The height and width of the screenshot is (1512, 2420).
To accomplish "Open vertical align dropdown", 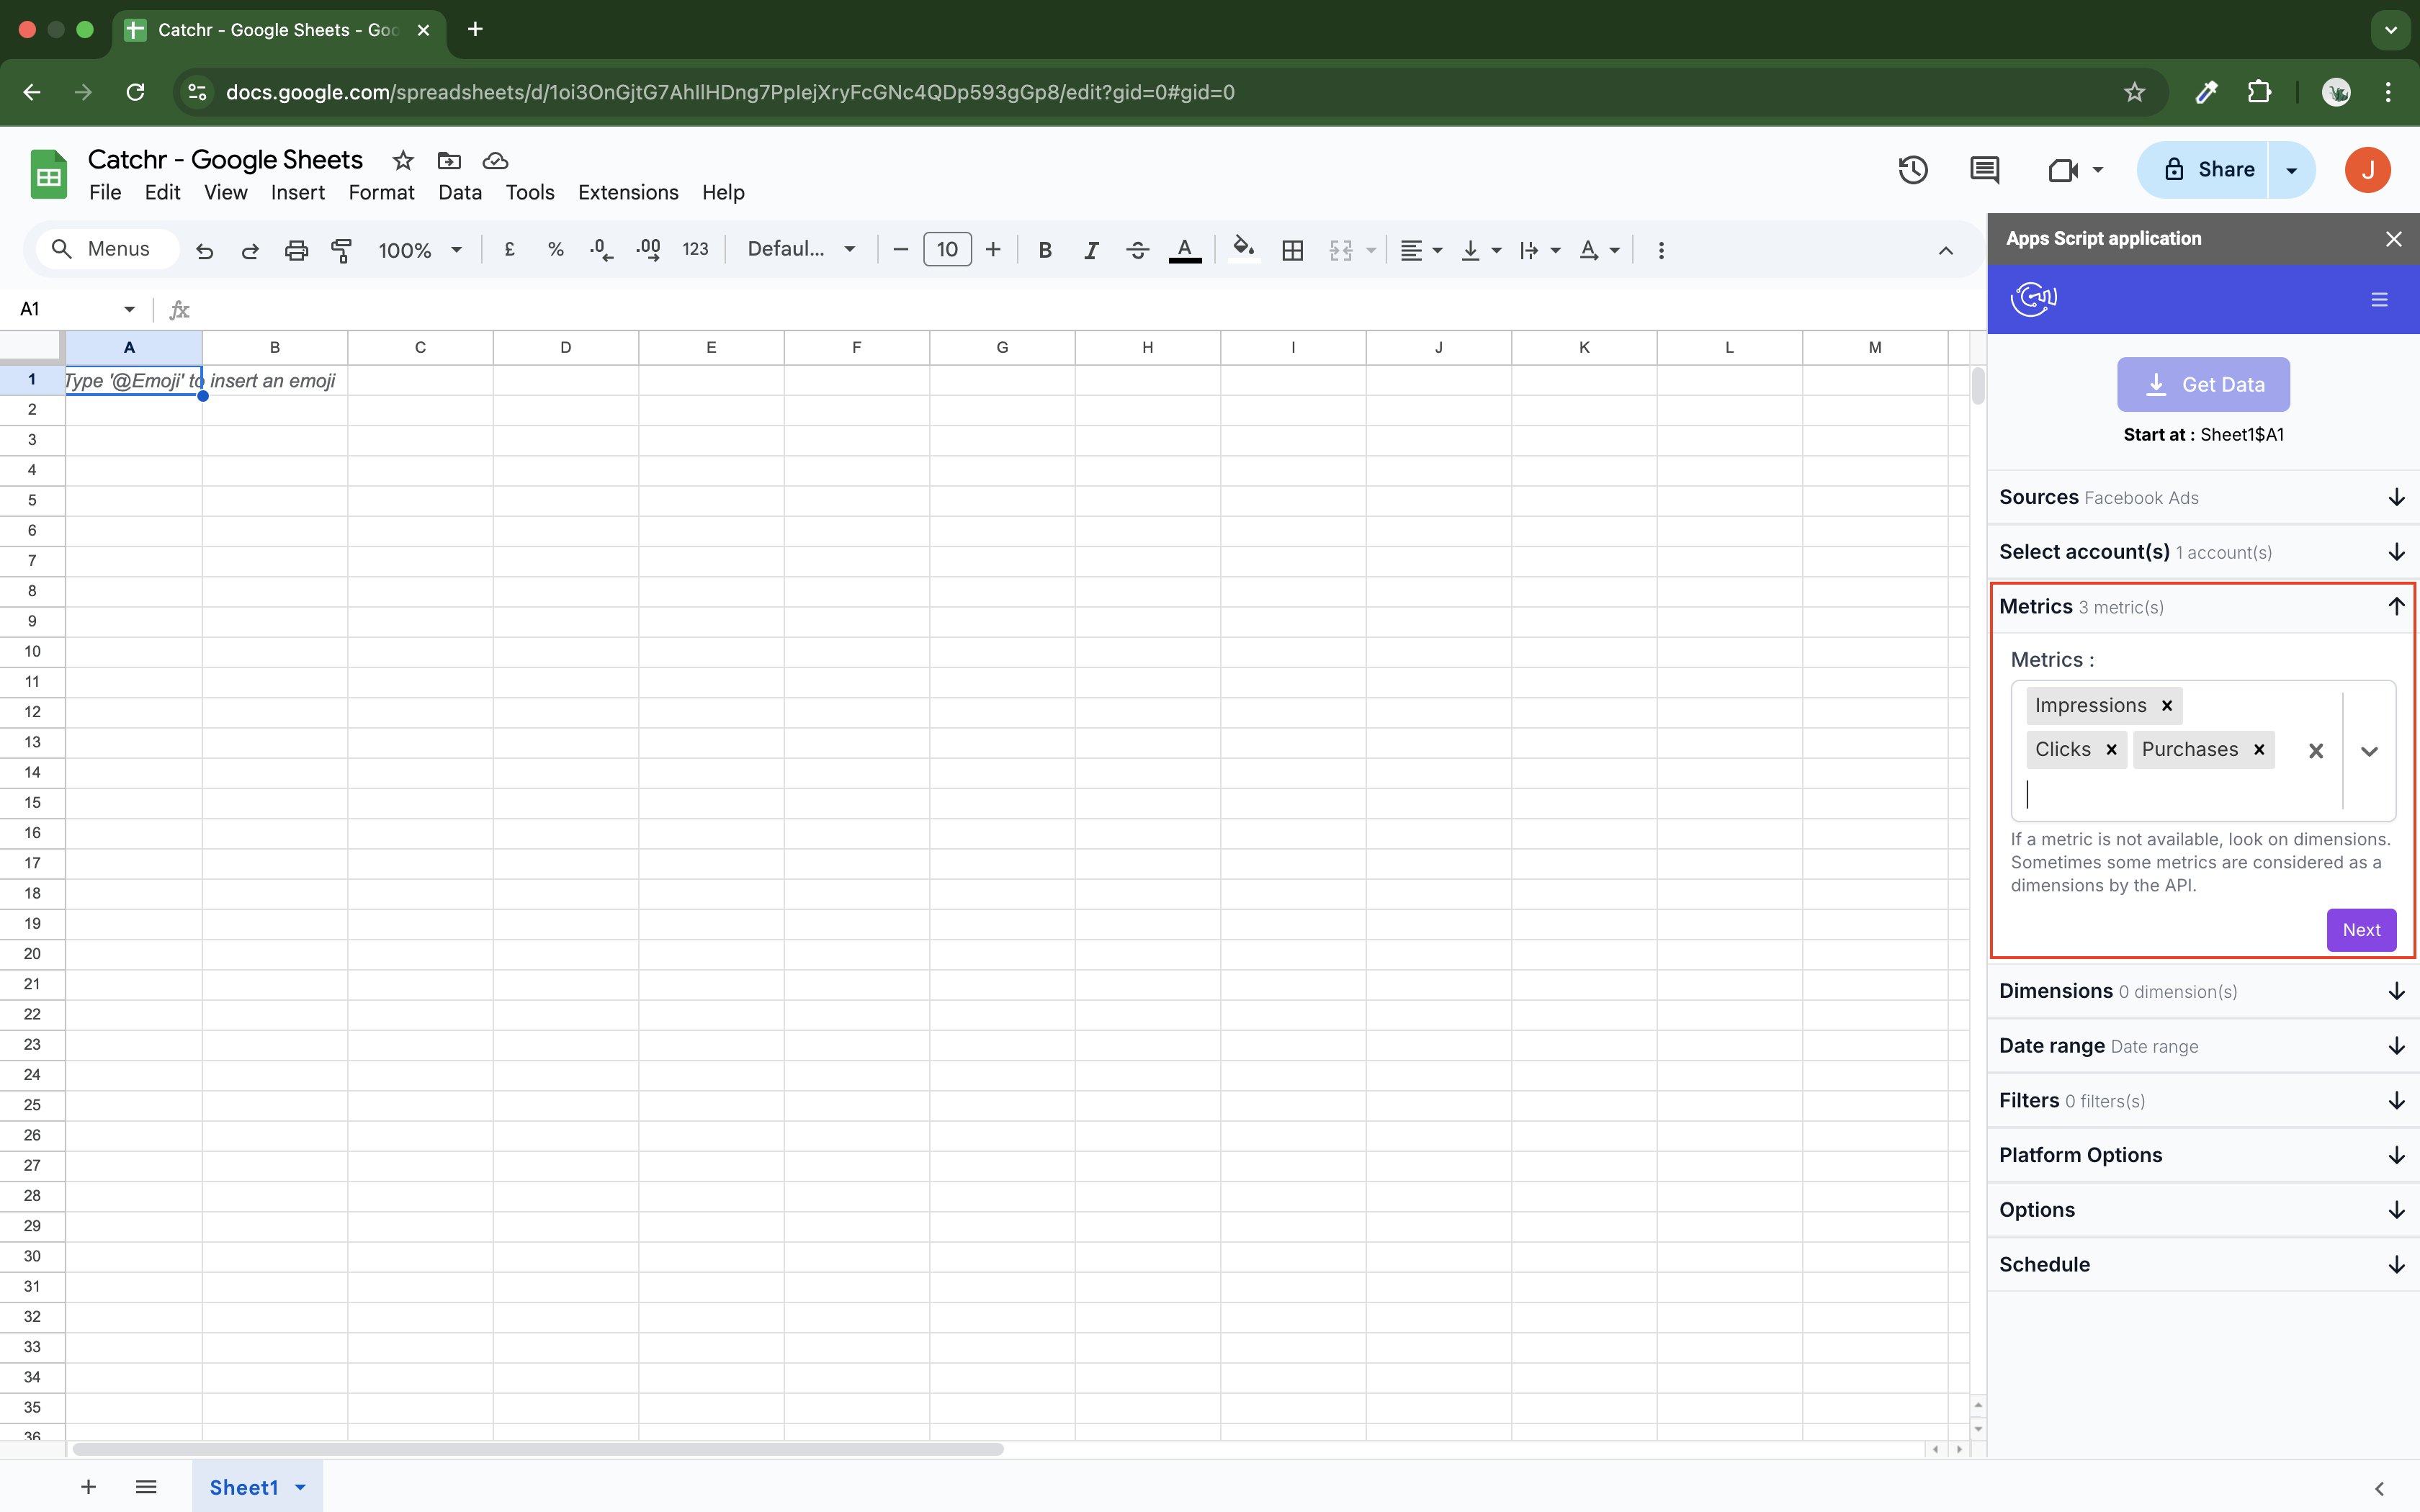I will [1481, 250].
